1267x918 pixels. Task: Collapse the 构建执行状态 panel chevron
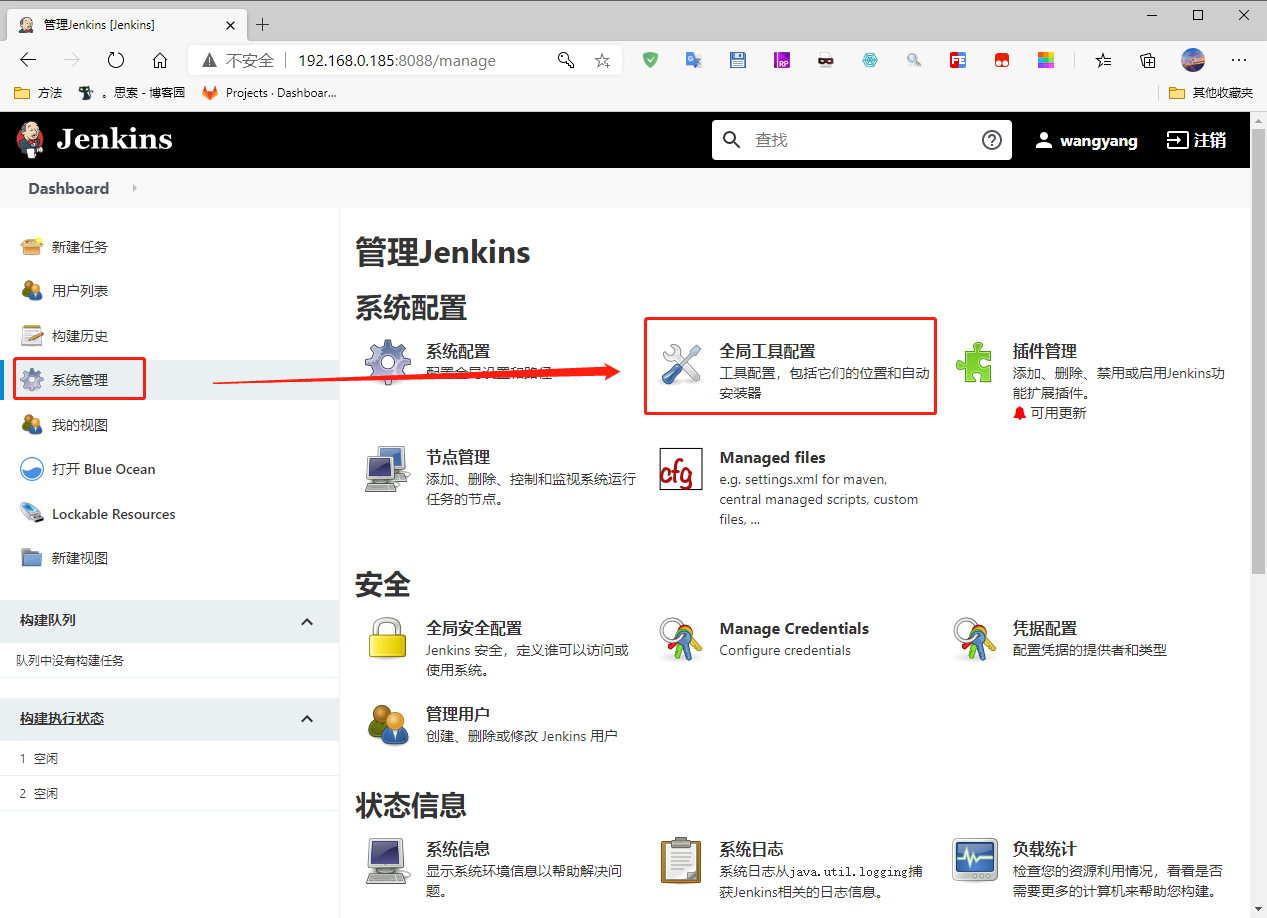coord(307,719)
